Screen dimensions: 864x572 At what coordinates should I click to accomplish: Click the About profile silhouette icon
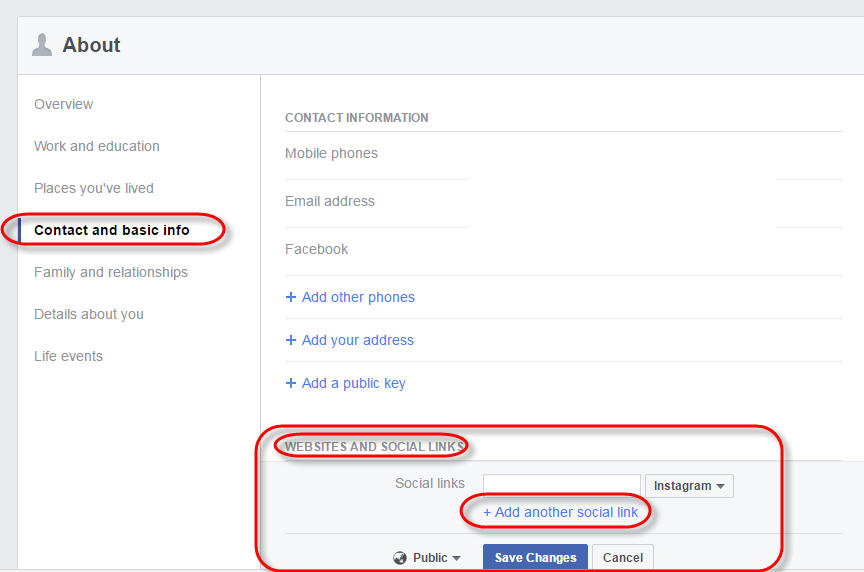click(x=42, y=45)
